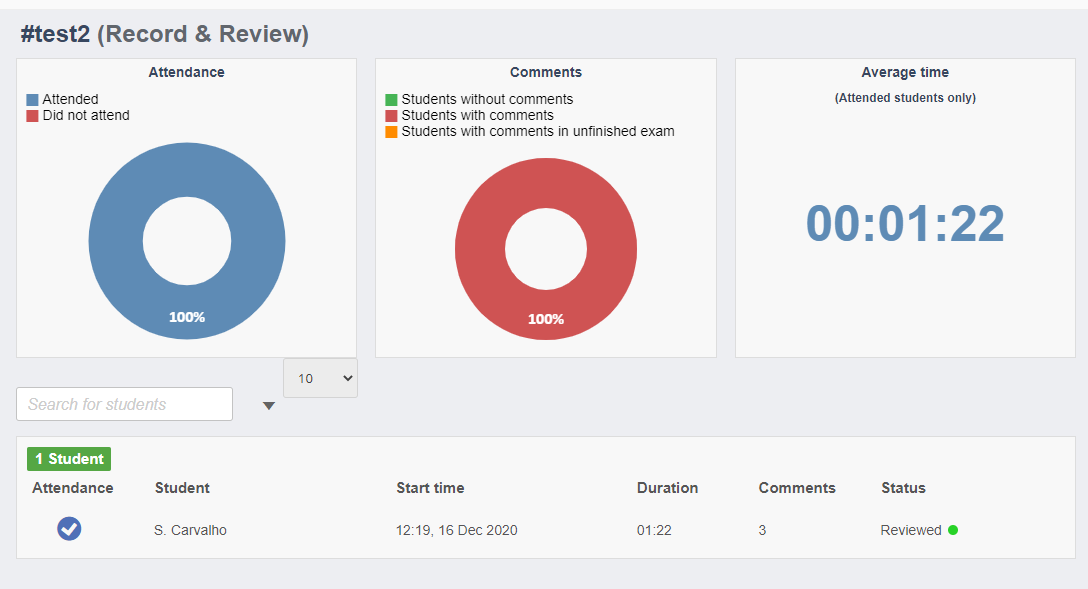The height and width of the screenshot is (589, 1088).
Task: Click Students with comments in unfinished exam label
Action: [x=538, y=131]
